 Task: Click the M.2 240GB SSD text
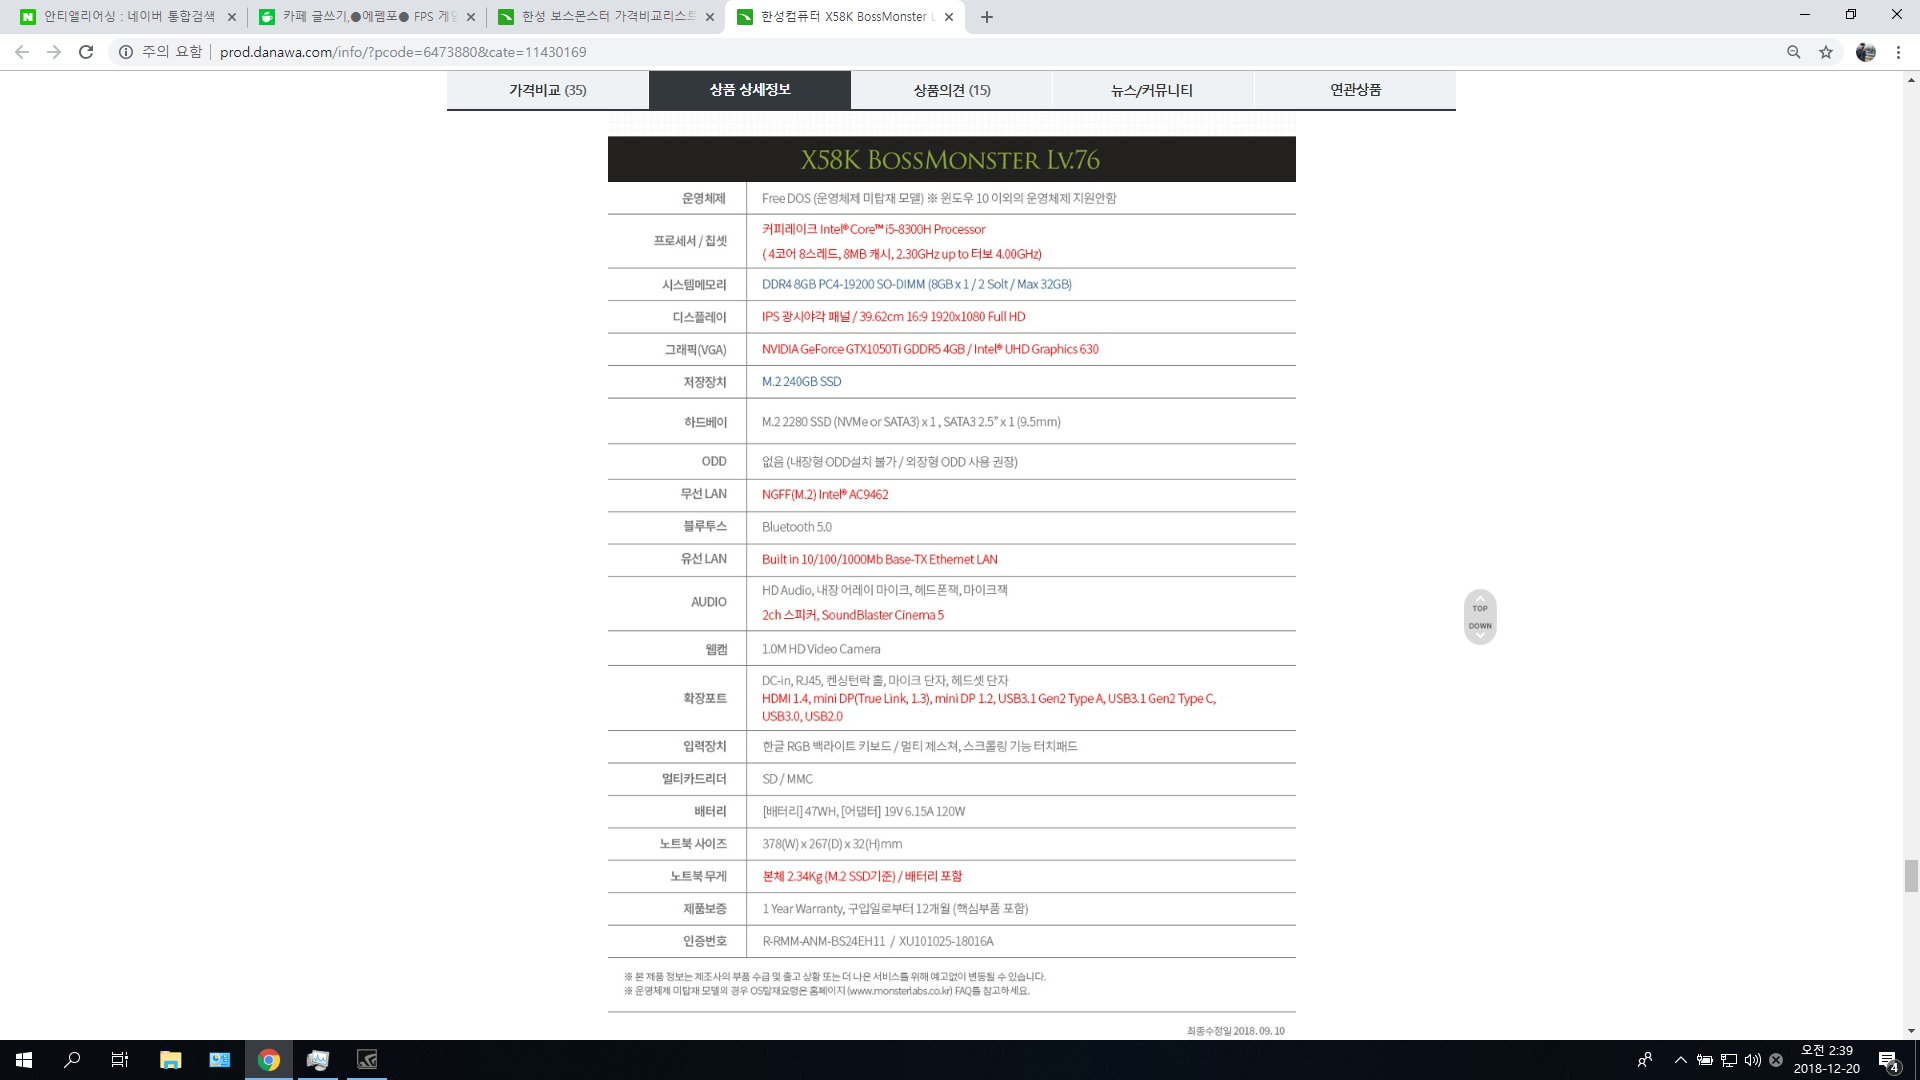tap(801, 382)
